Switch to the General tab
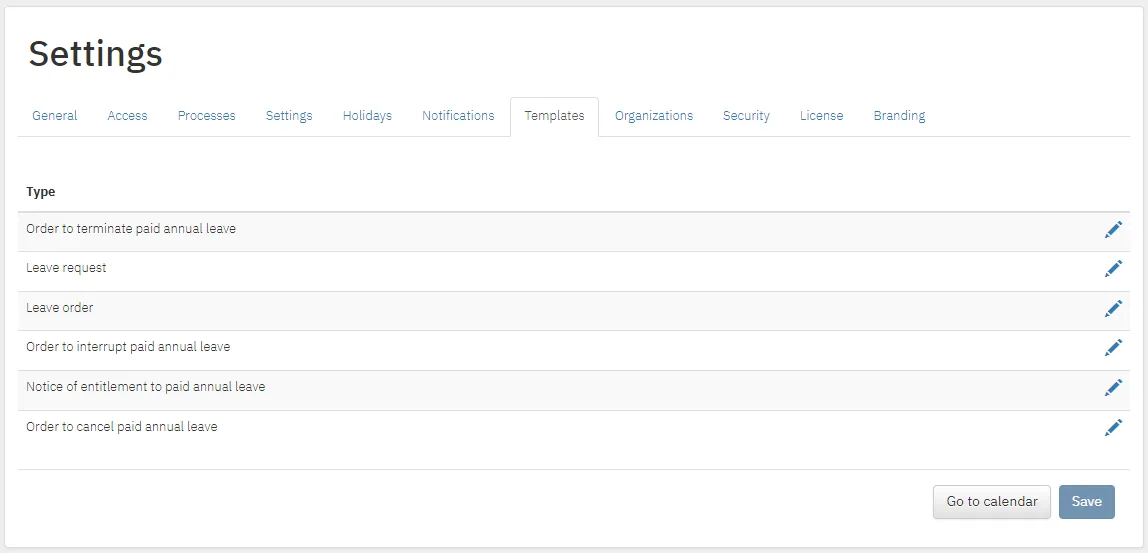 coord(55,116)
